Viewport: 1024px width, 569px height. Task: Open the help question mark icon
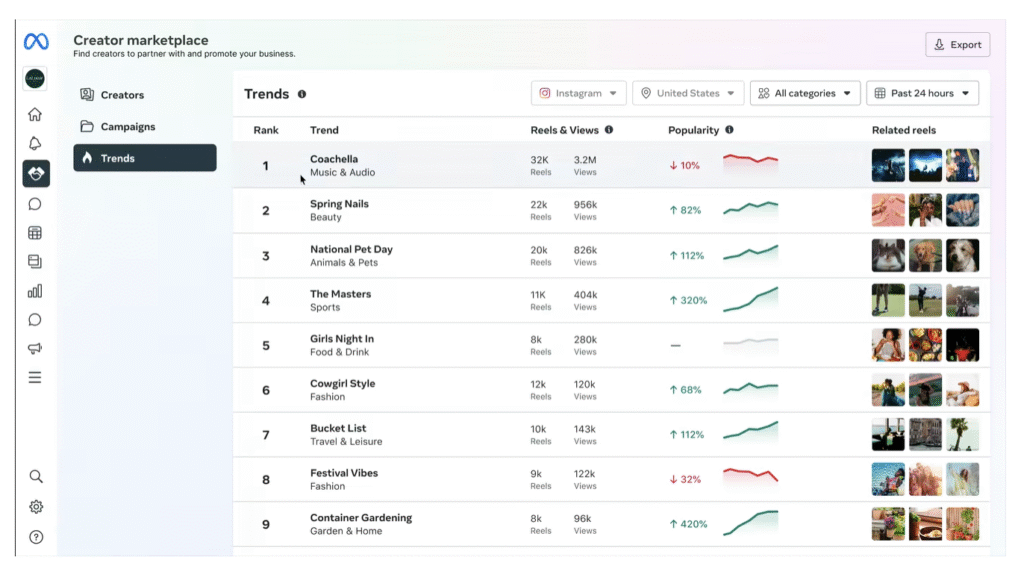(x=36, y=537)
